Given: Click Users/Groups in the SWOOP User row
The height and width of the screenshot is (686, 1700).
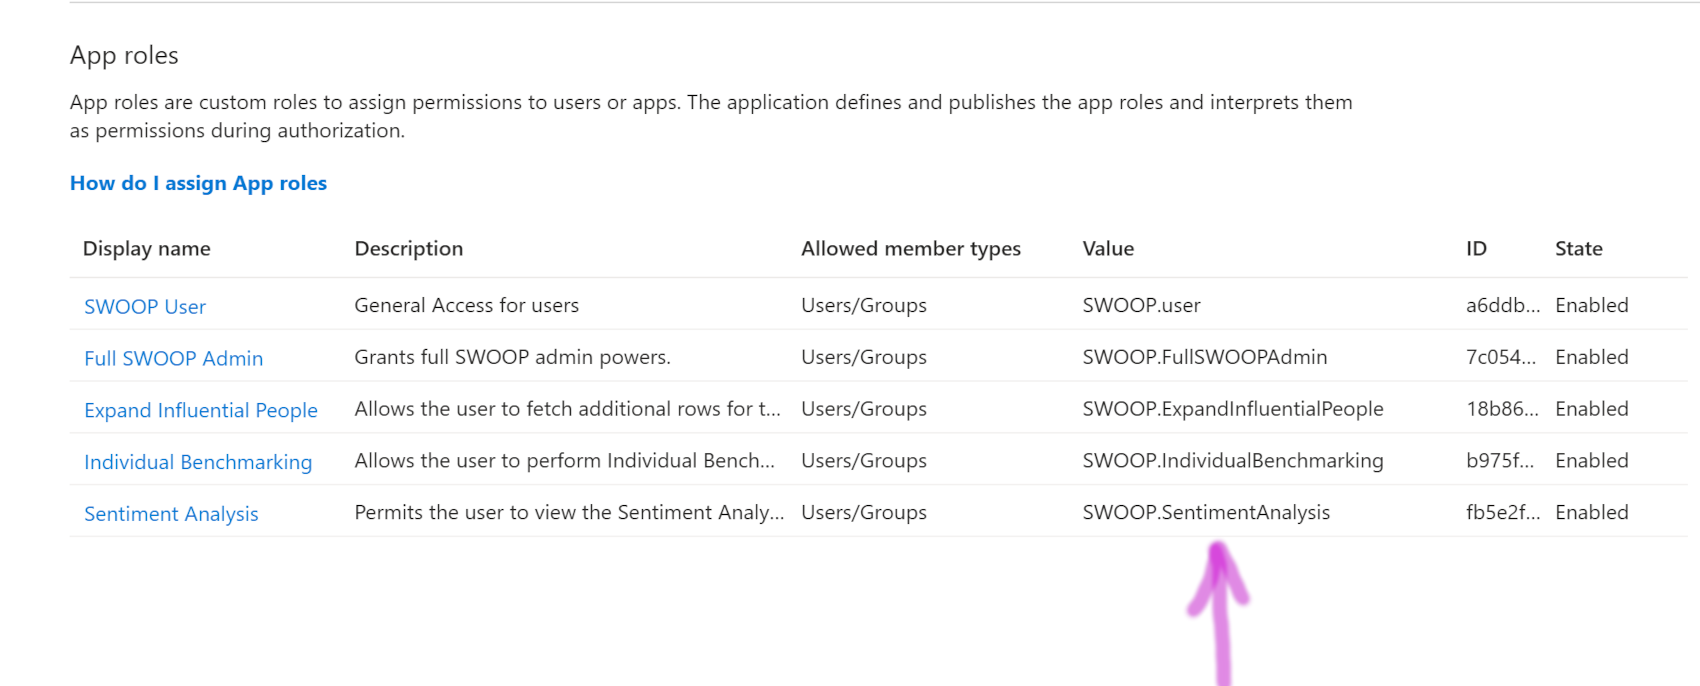Looking at the screenshot, I should click(864, 305).
